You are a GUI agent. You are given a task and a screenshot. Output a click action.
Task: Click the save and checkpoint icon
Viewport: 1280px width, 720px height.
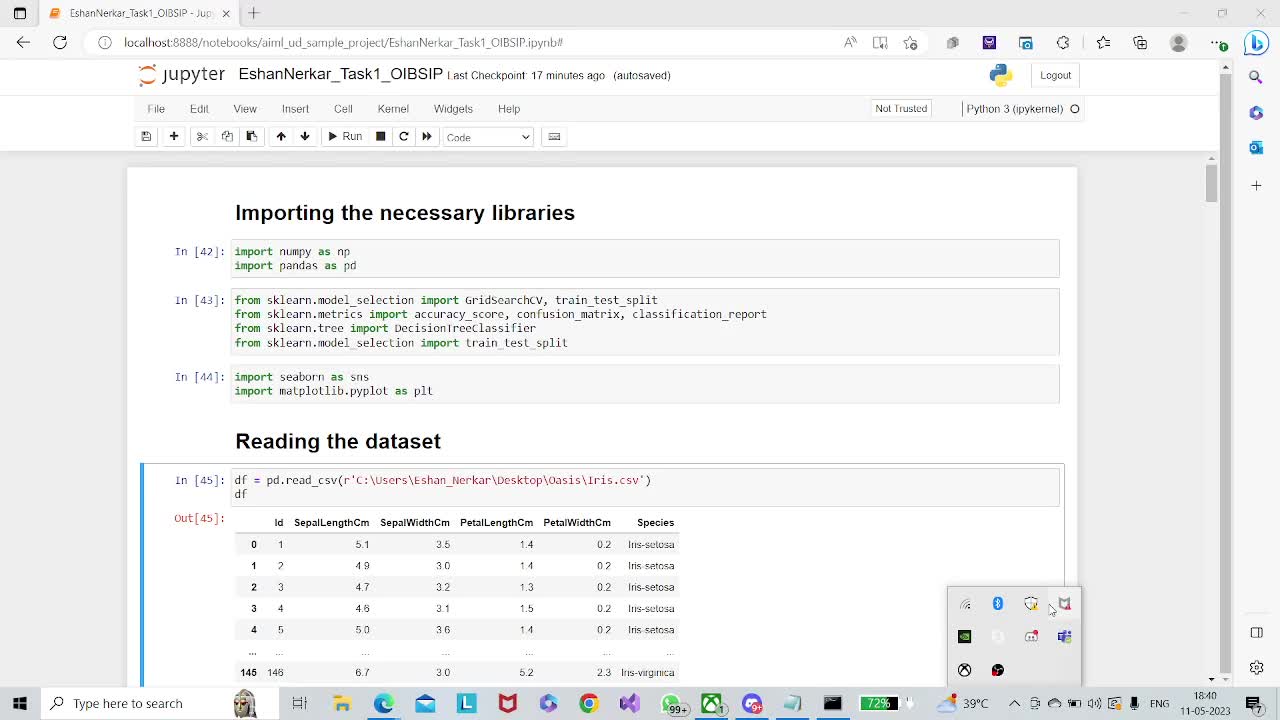(146, 137)
